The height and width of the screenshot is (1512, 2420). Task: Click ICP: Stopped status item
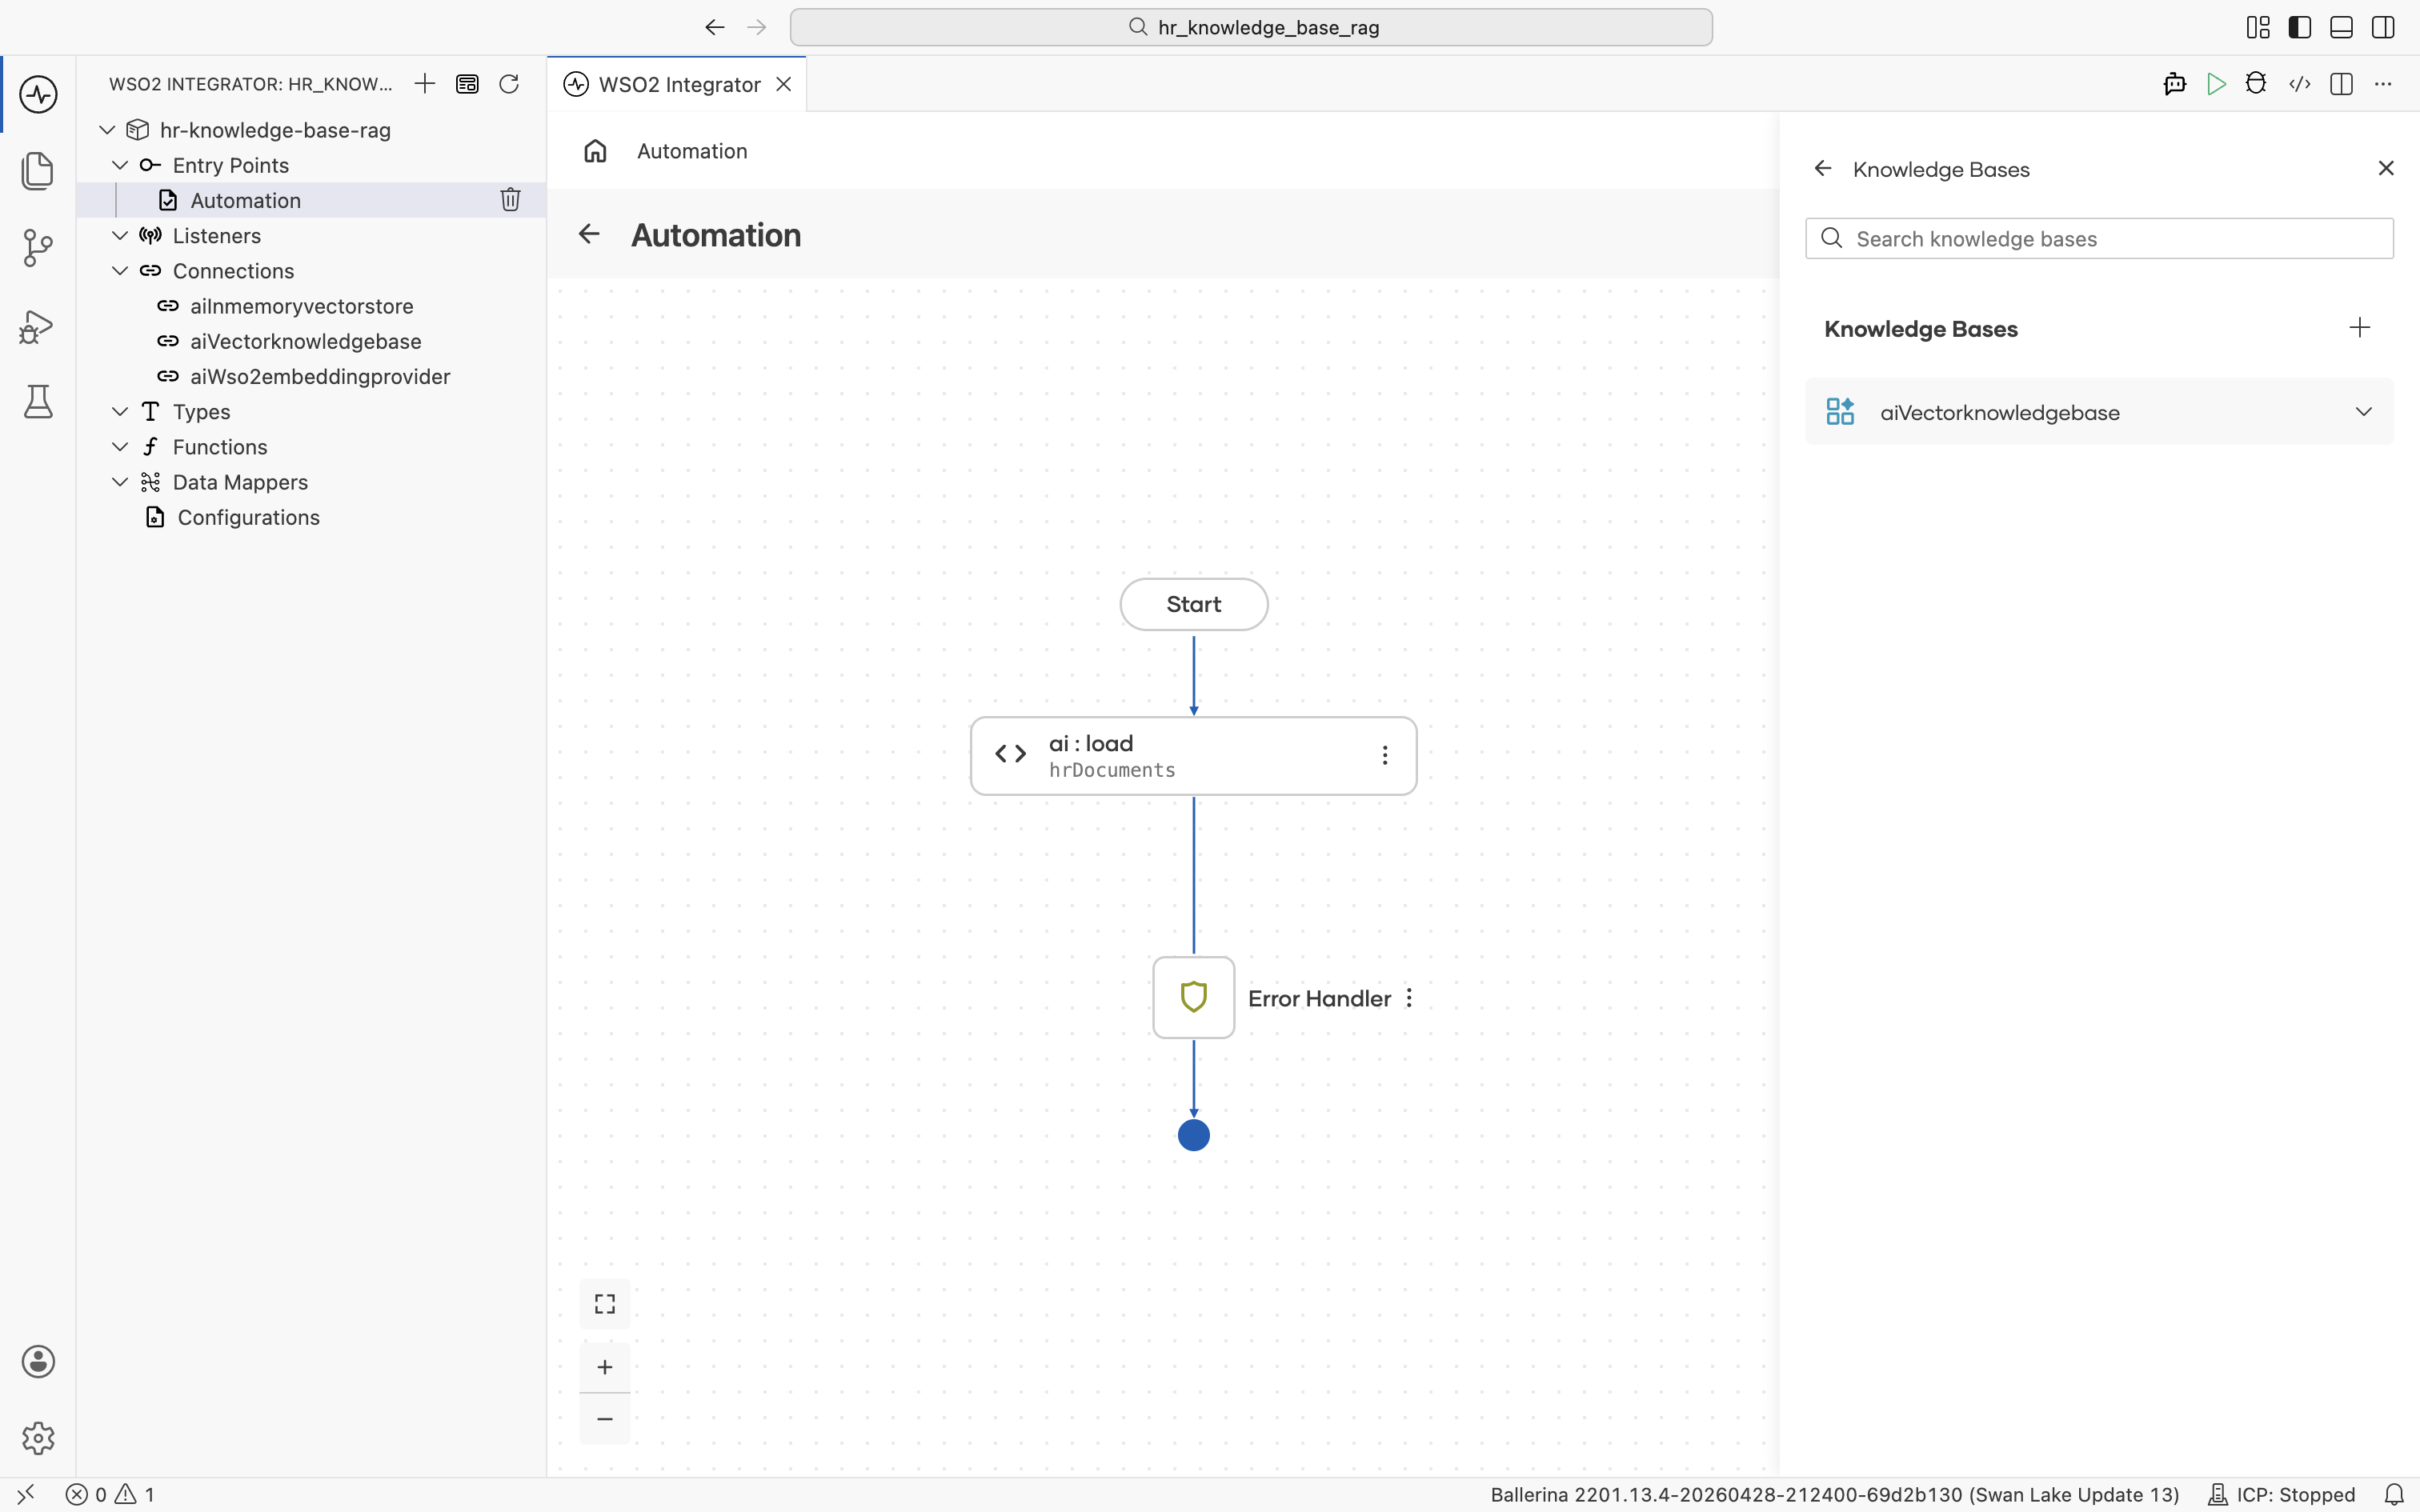point(2282,1494)
